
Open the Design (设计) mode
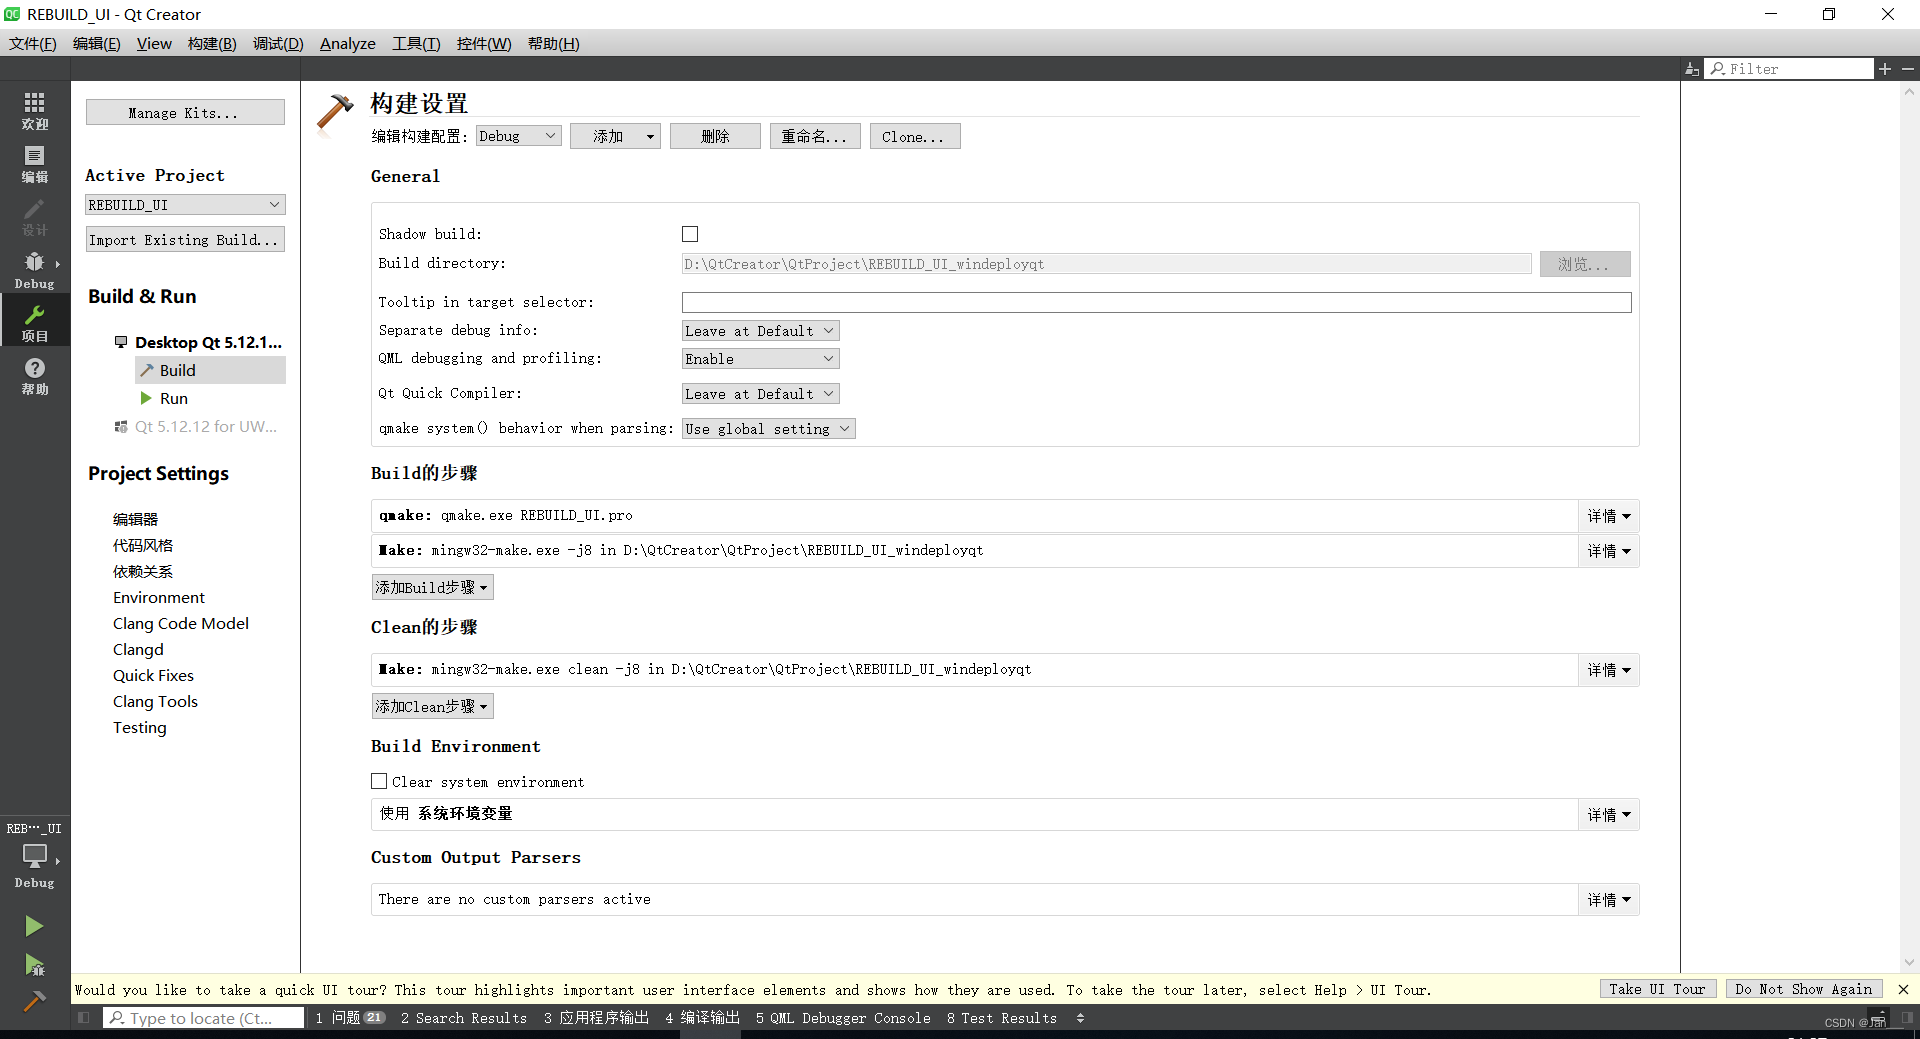pos(35,216)
